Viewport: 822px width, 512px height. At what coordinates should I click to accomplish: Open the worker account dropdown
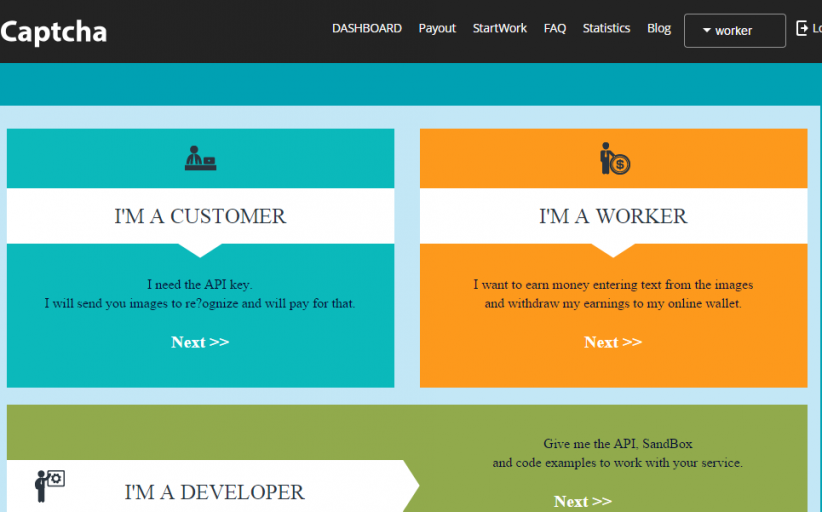click(x=734, y=31)
